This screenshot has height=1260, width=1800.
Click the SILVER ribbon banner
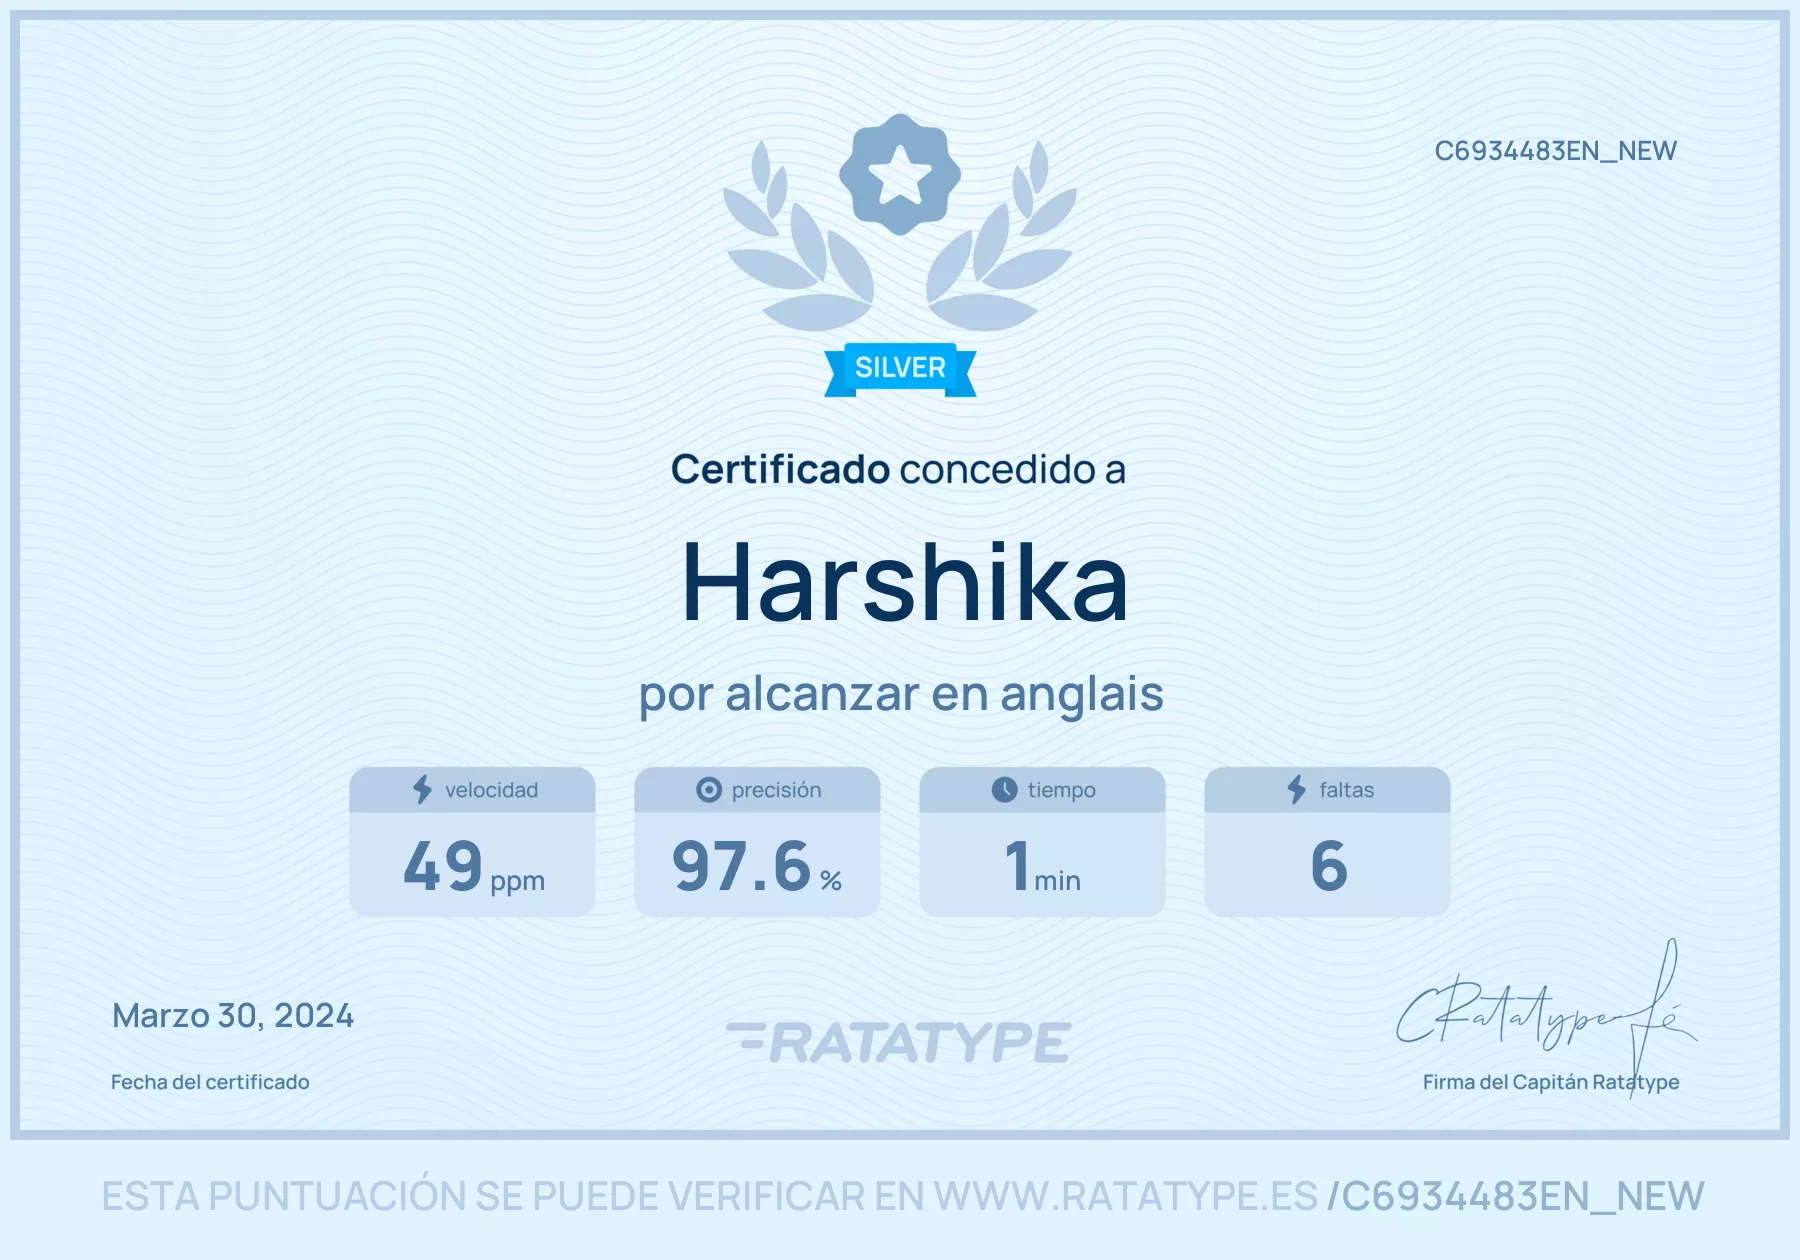[900, 369]
